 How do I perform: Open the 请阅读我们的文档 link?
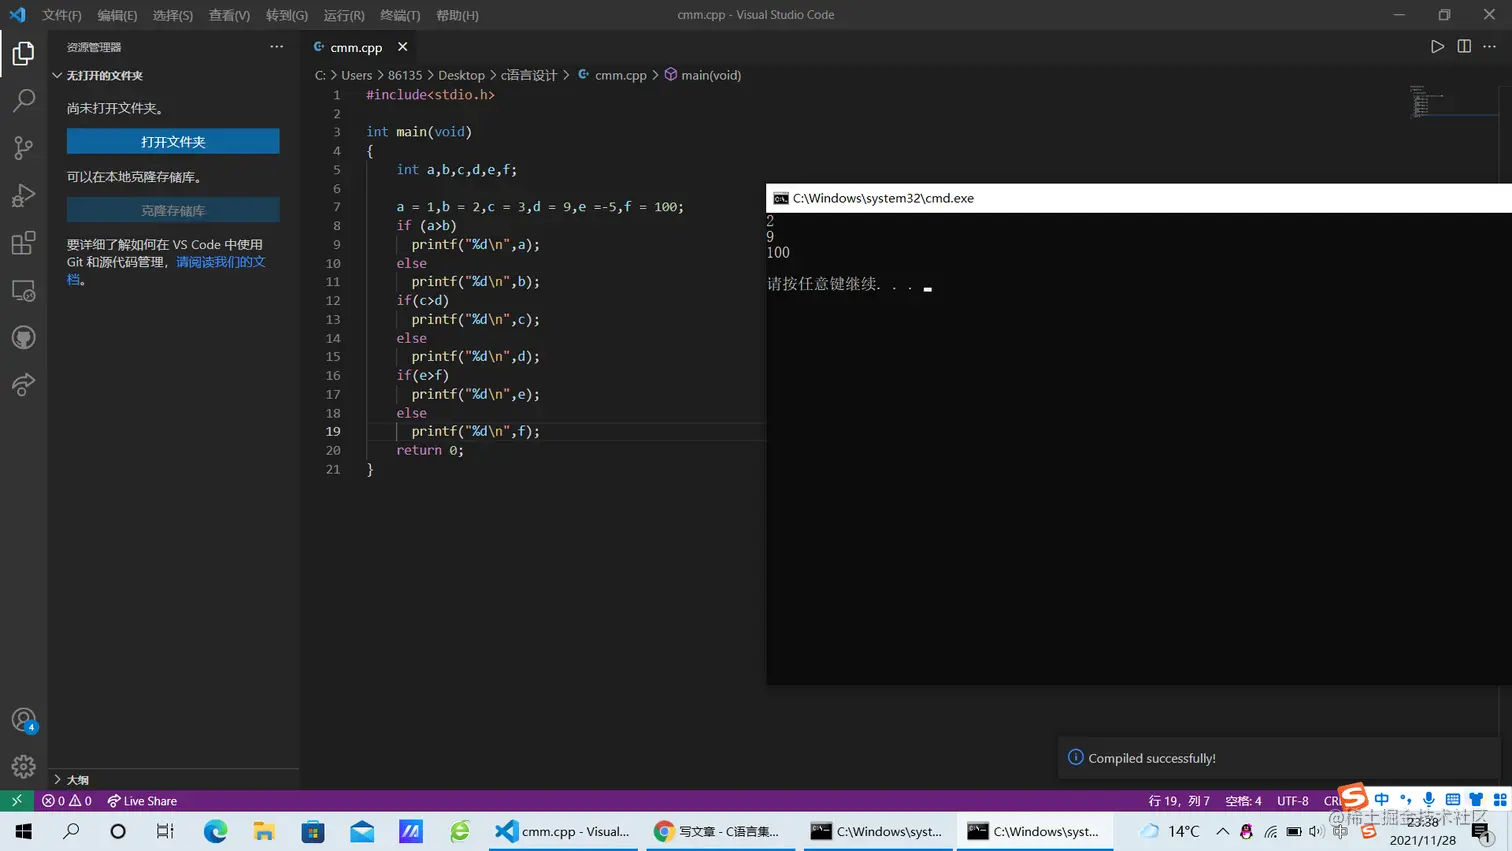220,262
